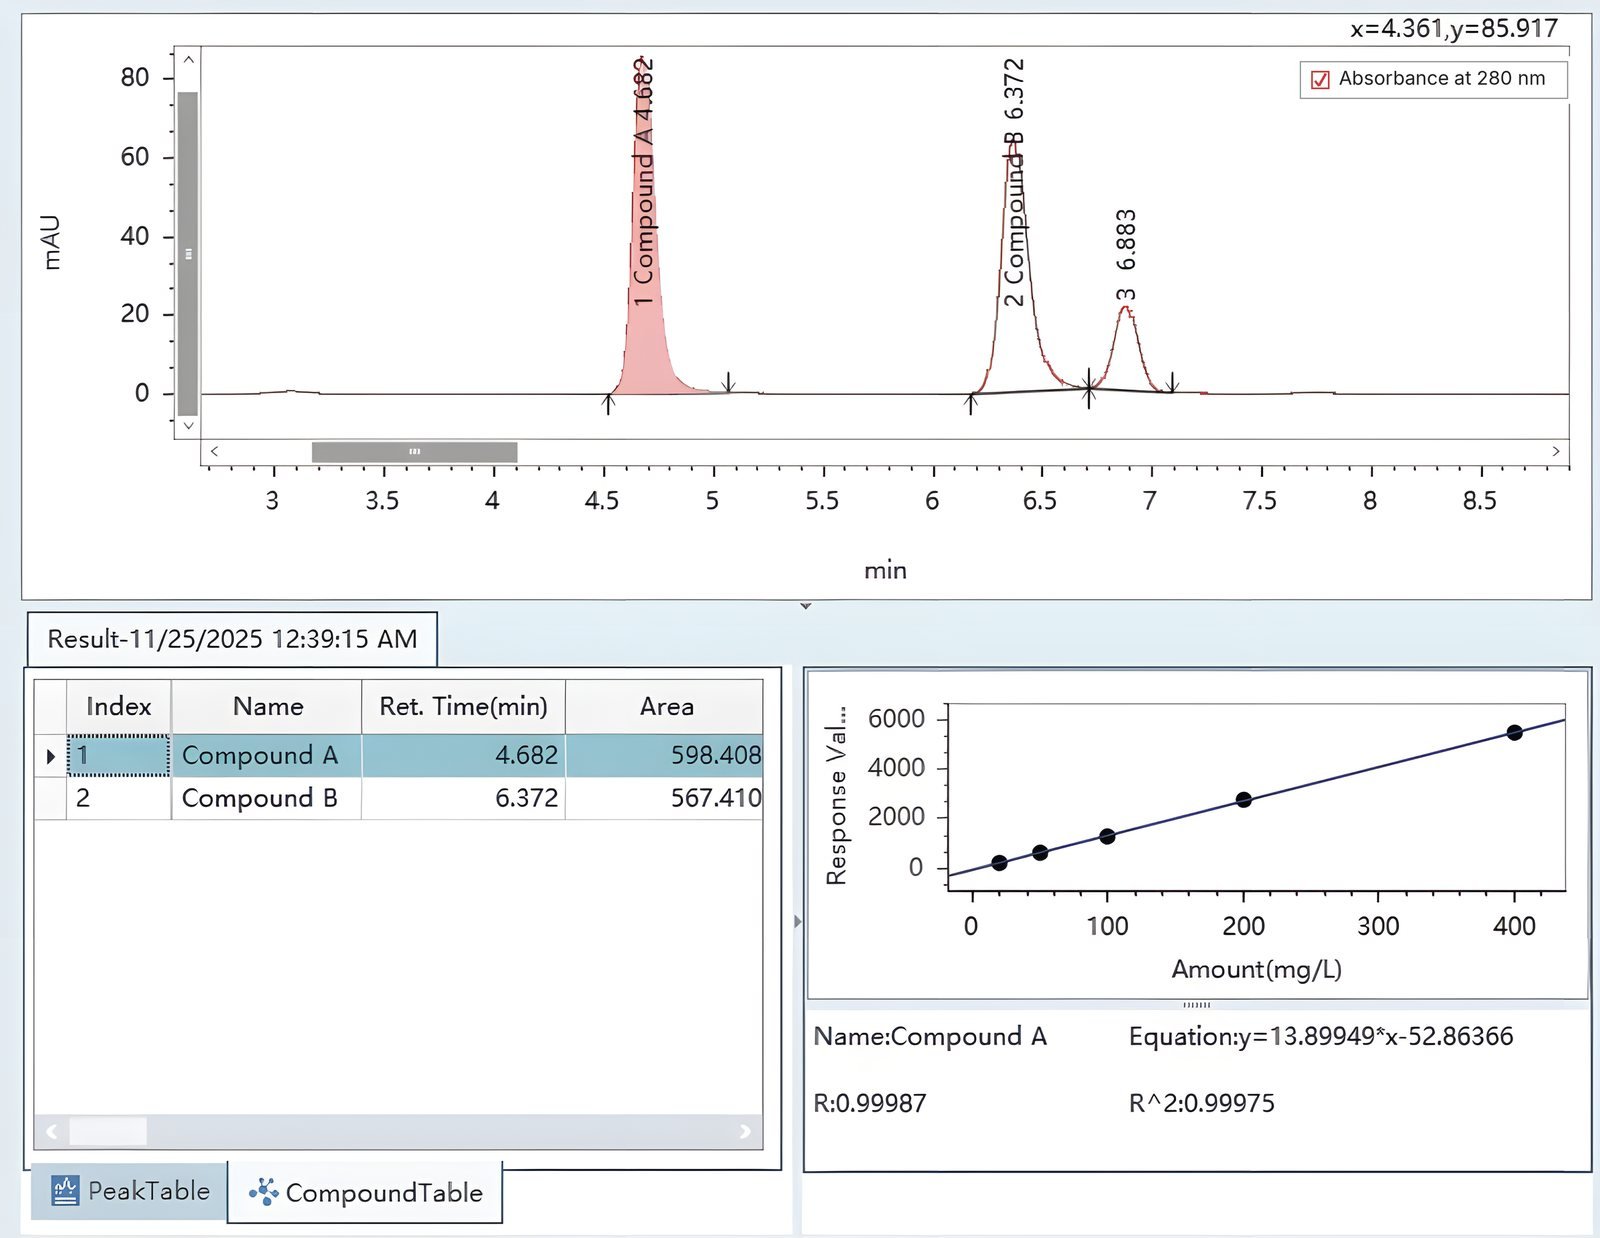Click the retention time 4.682 cell
This screenshot has width=1600, height=1238.
coord(464,756)
